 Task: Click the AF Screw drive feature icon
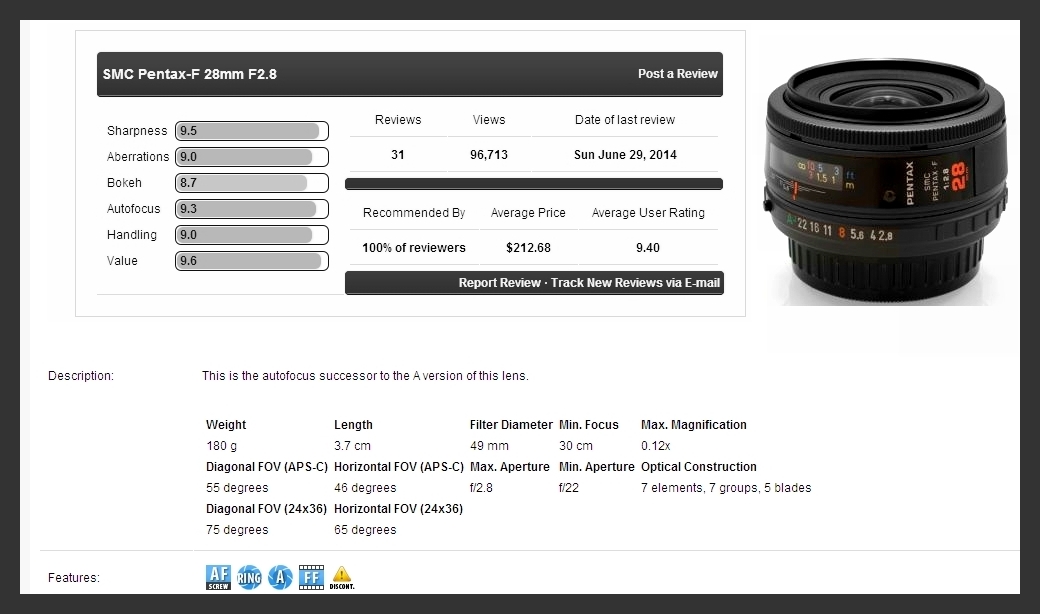coord(218,577)
